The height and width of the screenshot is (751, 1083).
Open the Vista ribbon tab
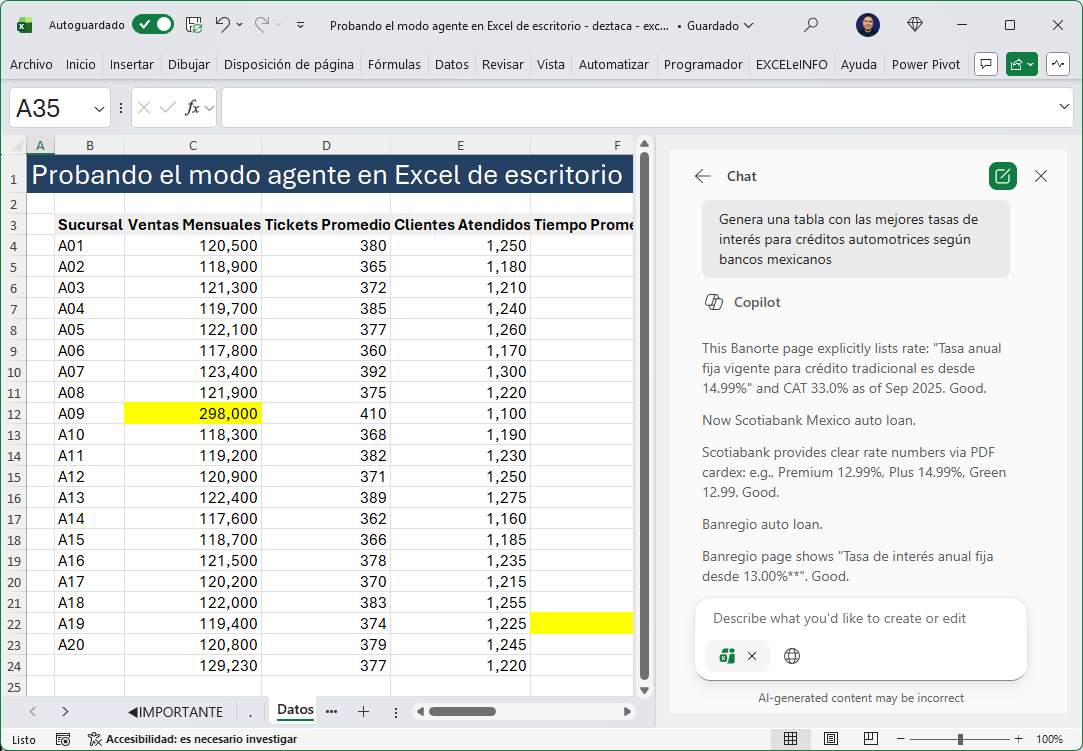tap(550, 64)
